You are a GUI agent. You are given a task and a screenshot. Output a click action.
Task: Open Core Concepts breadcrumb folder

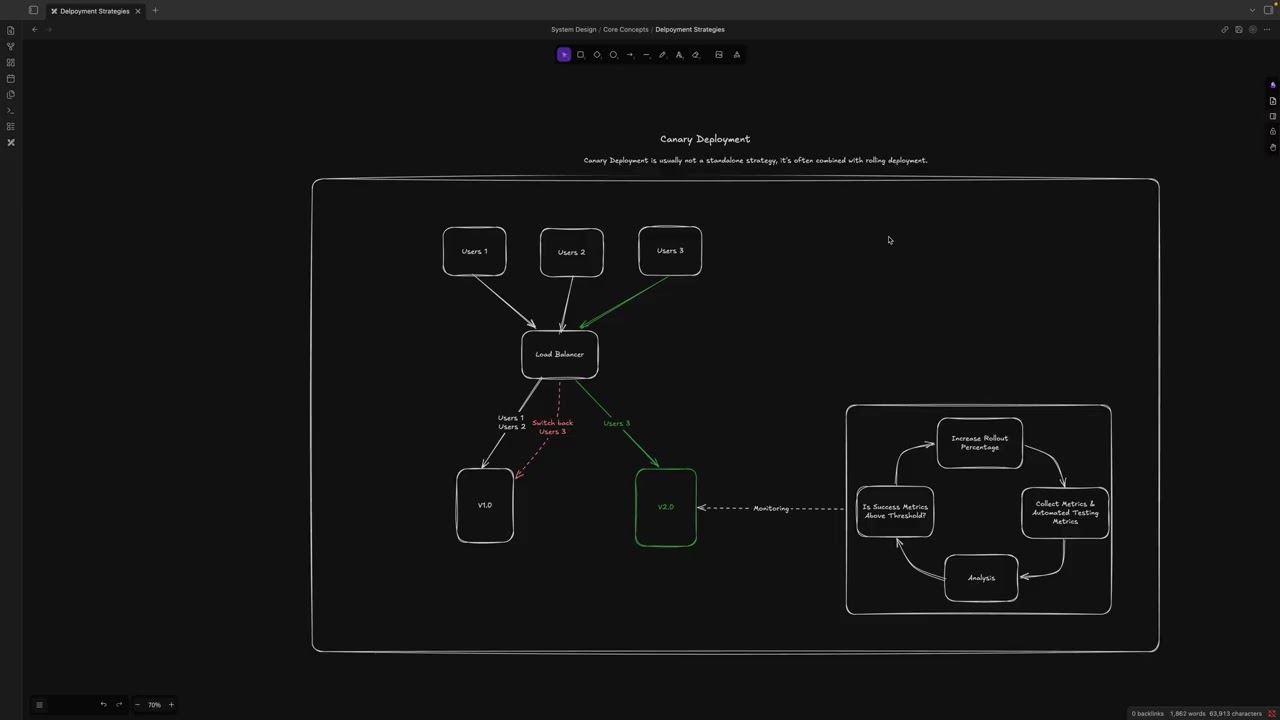(x=626, y=30)
